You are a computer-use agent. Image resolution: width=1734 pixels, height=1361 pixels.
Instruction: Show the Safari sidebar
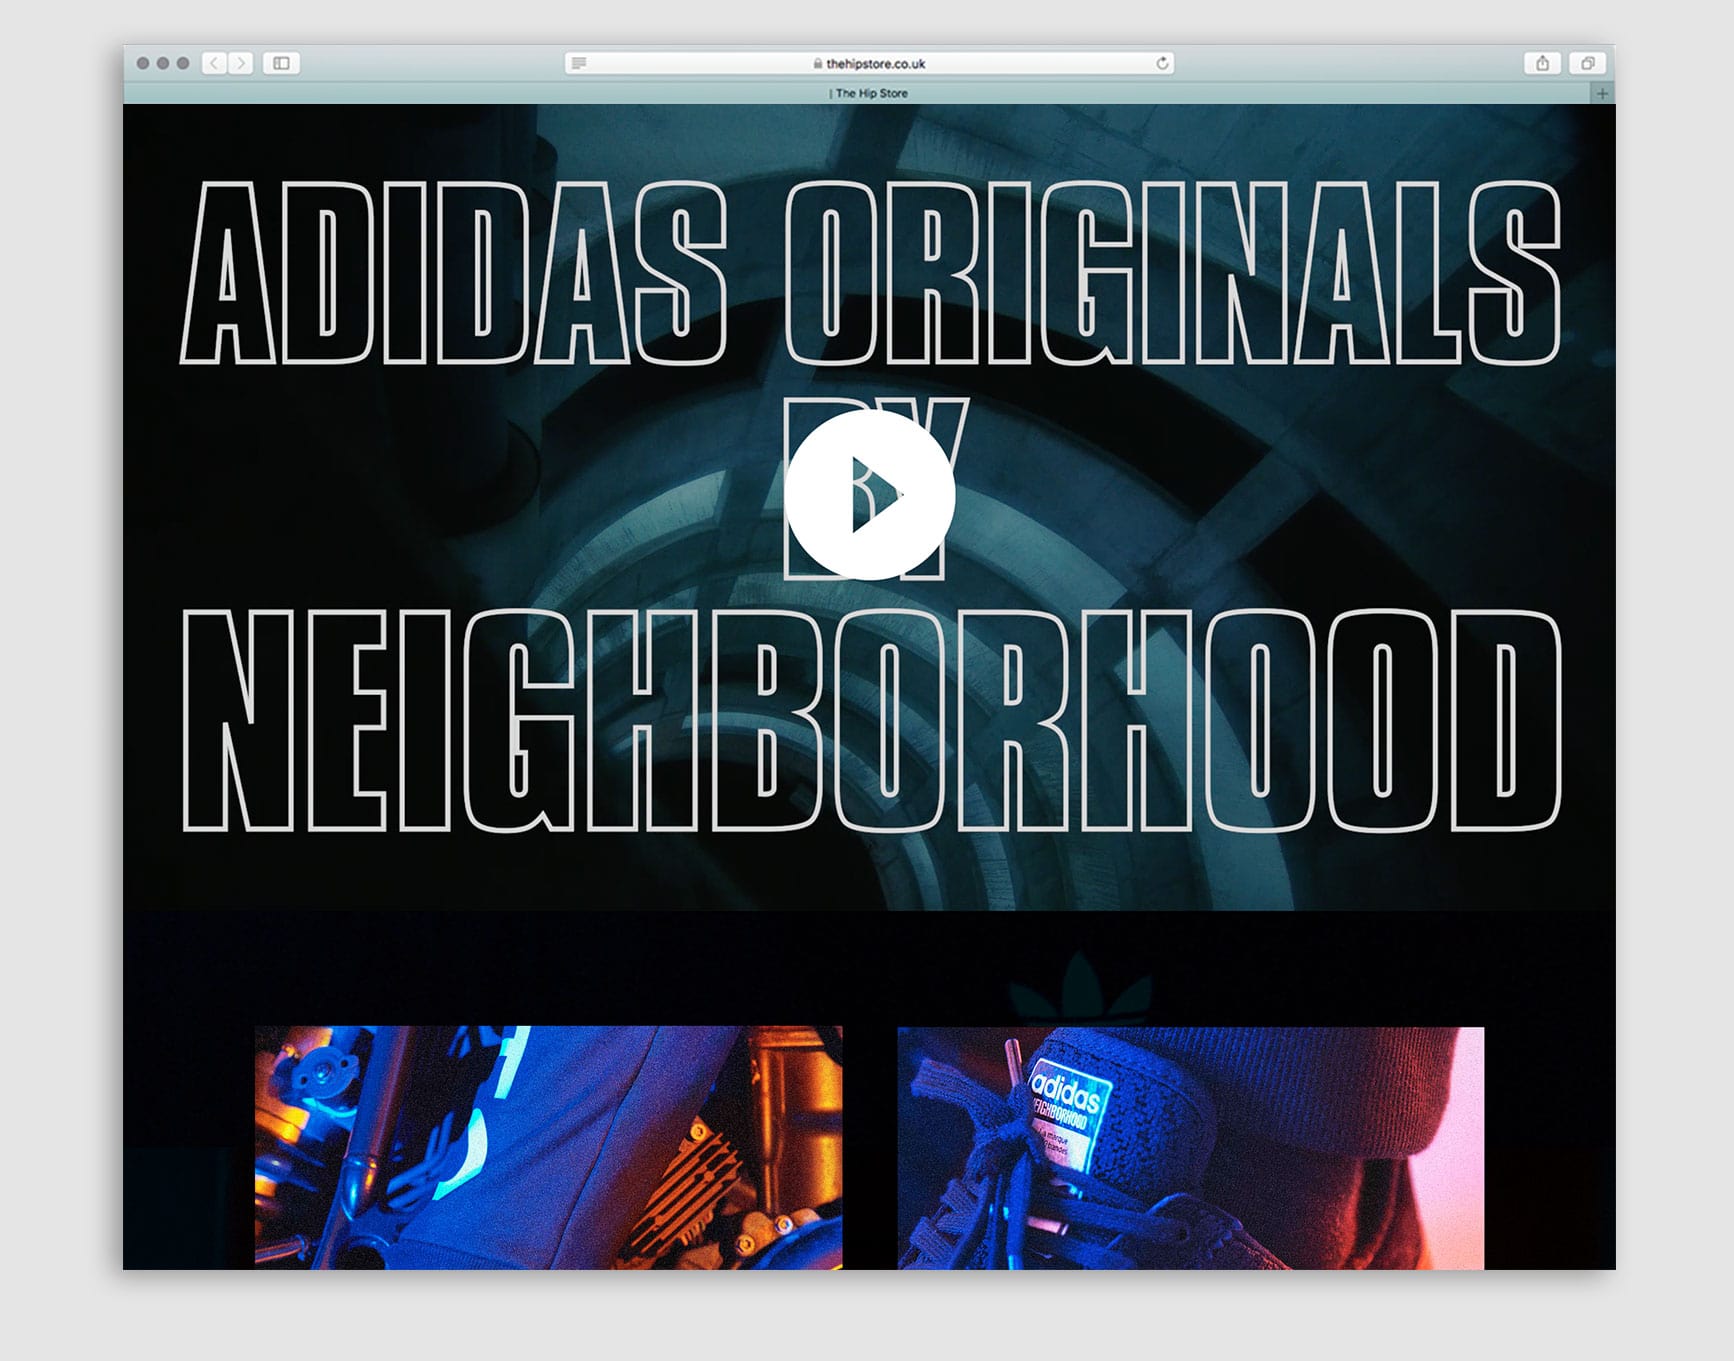[x=282, y=63]
